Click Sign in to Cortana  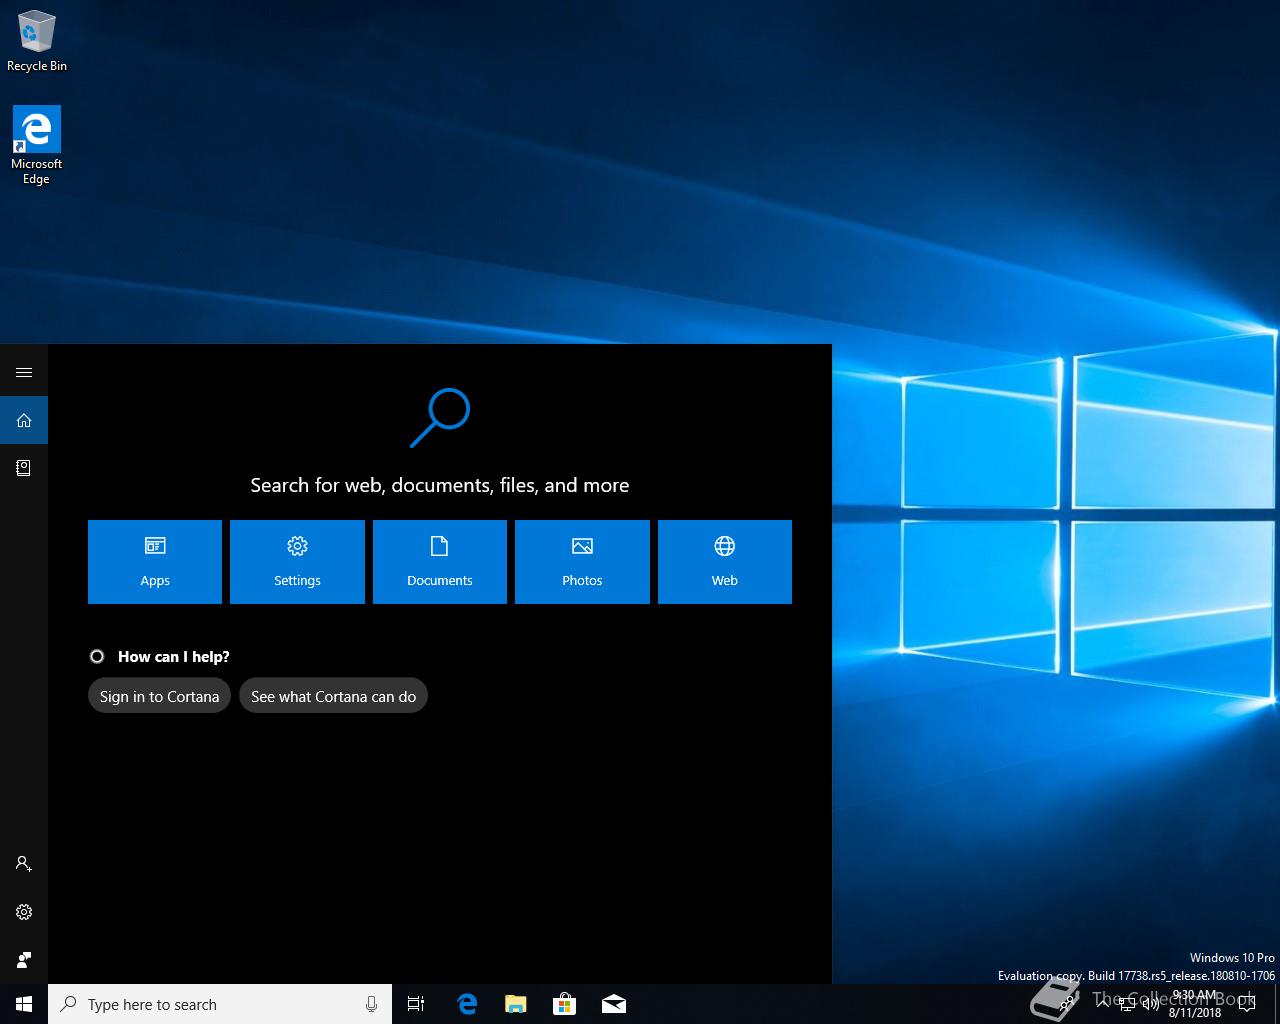(160, 696)
